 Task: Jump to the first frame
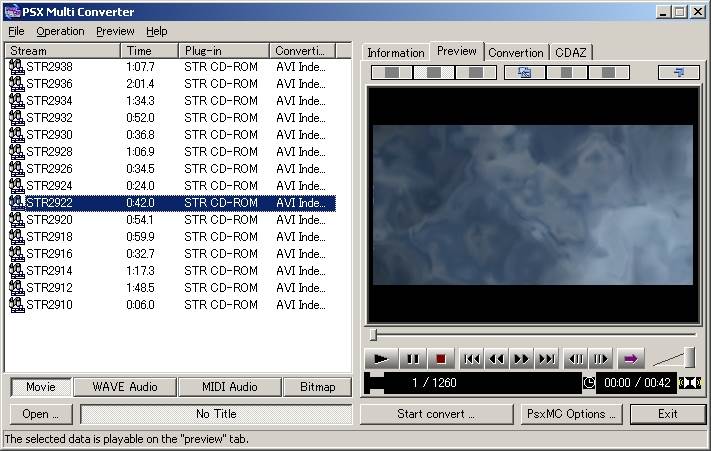(x=472, y=359)
